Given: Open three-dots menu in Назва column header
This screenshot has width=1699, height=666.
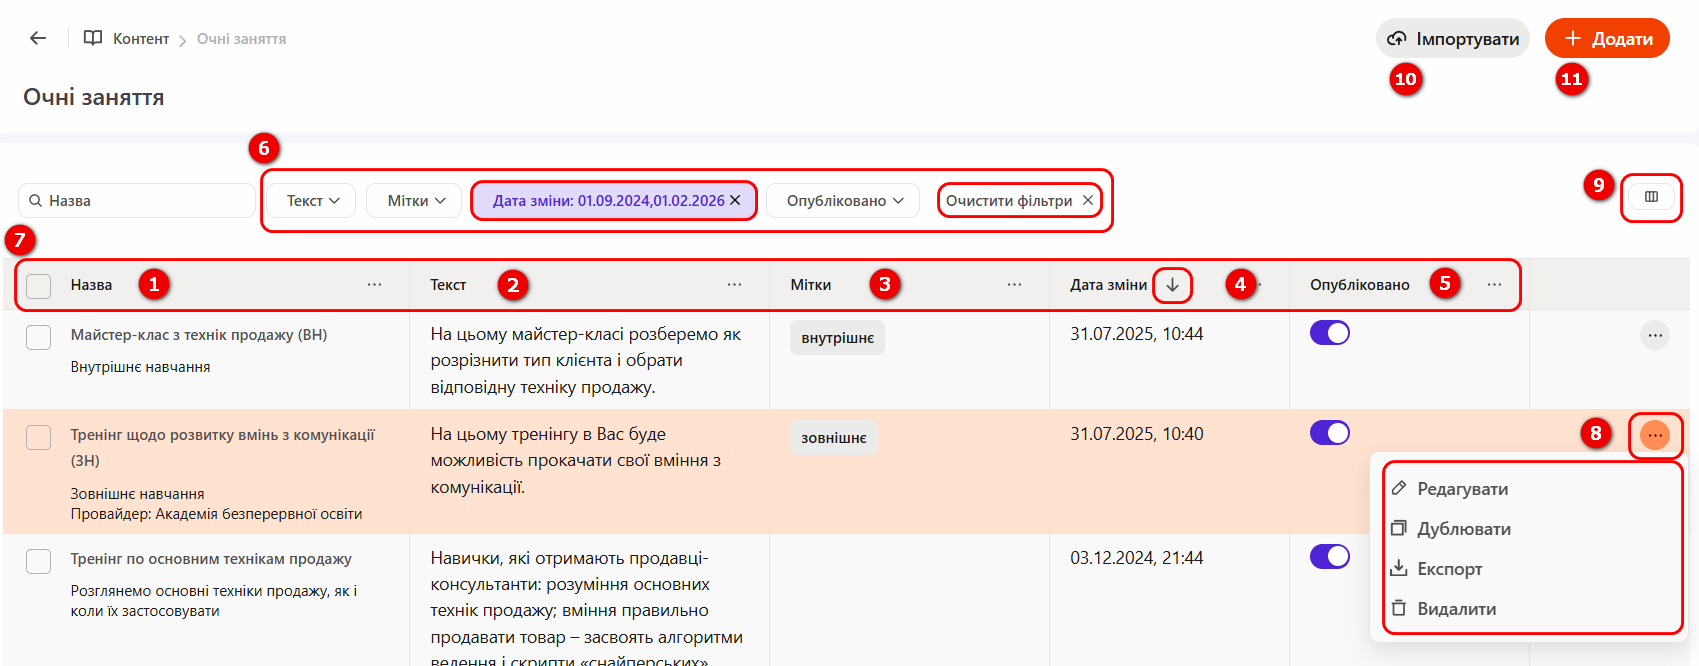Looking at the screenshot, I should click(374, 285).
